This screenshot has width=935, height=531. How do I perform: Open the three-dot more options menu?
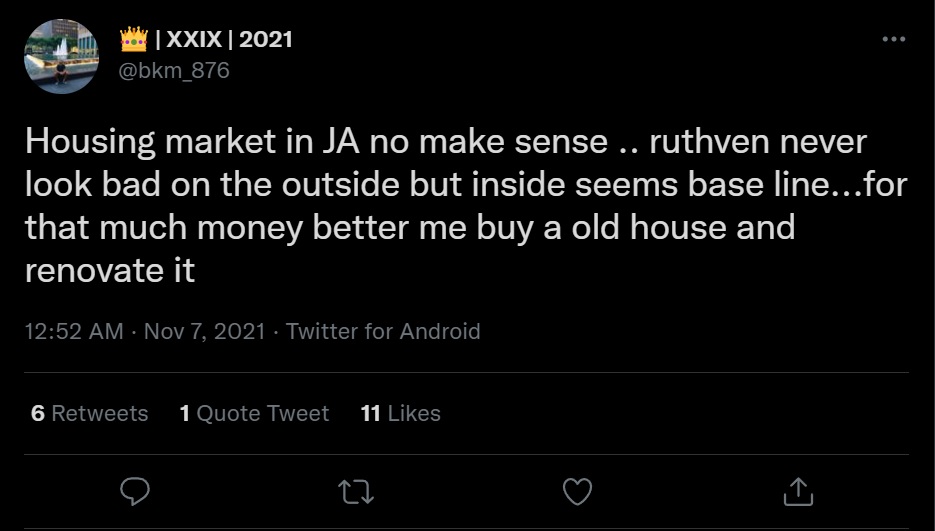(x=894, y=39)
